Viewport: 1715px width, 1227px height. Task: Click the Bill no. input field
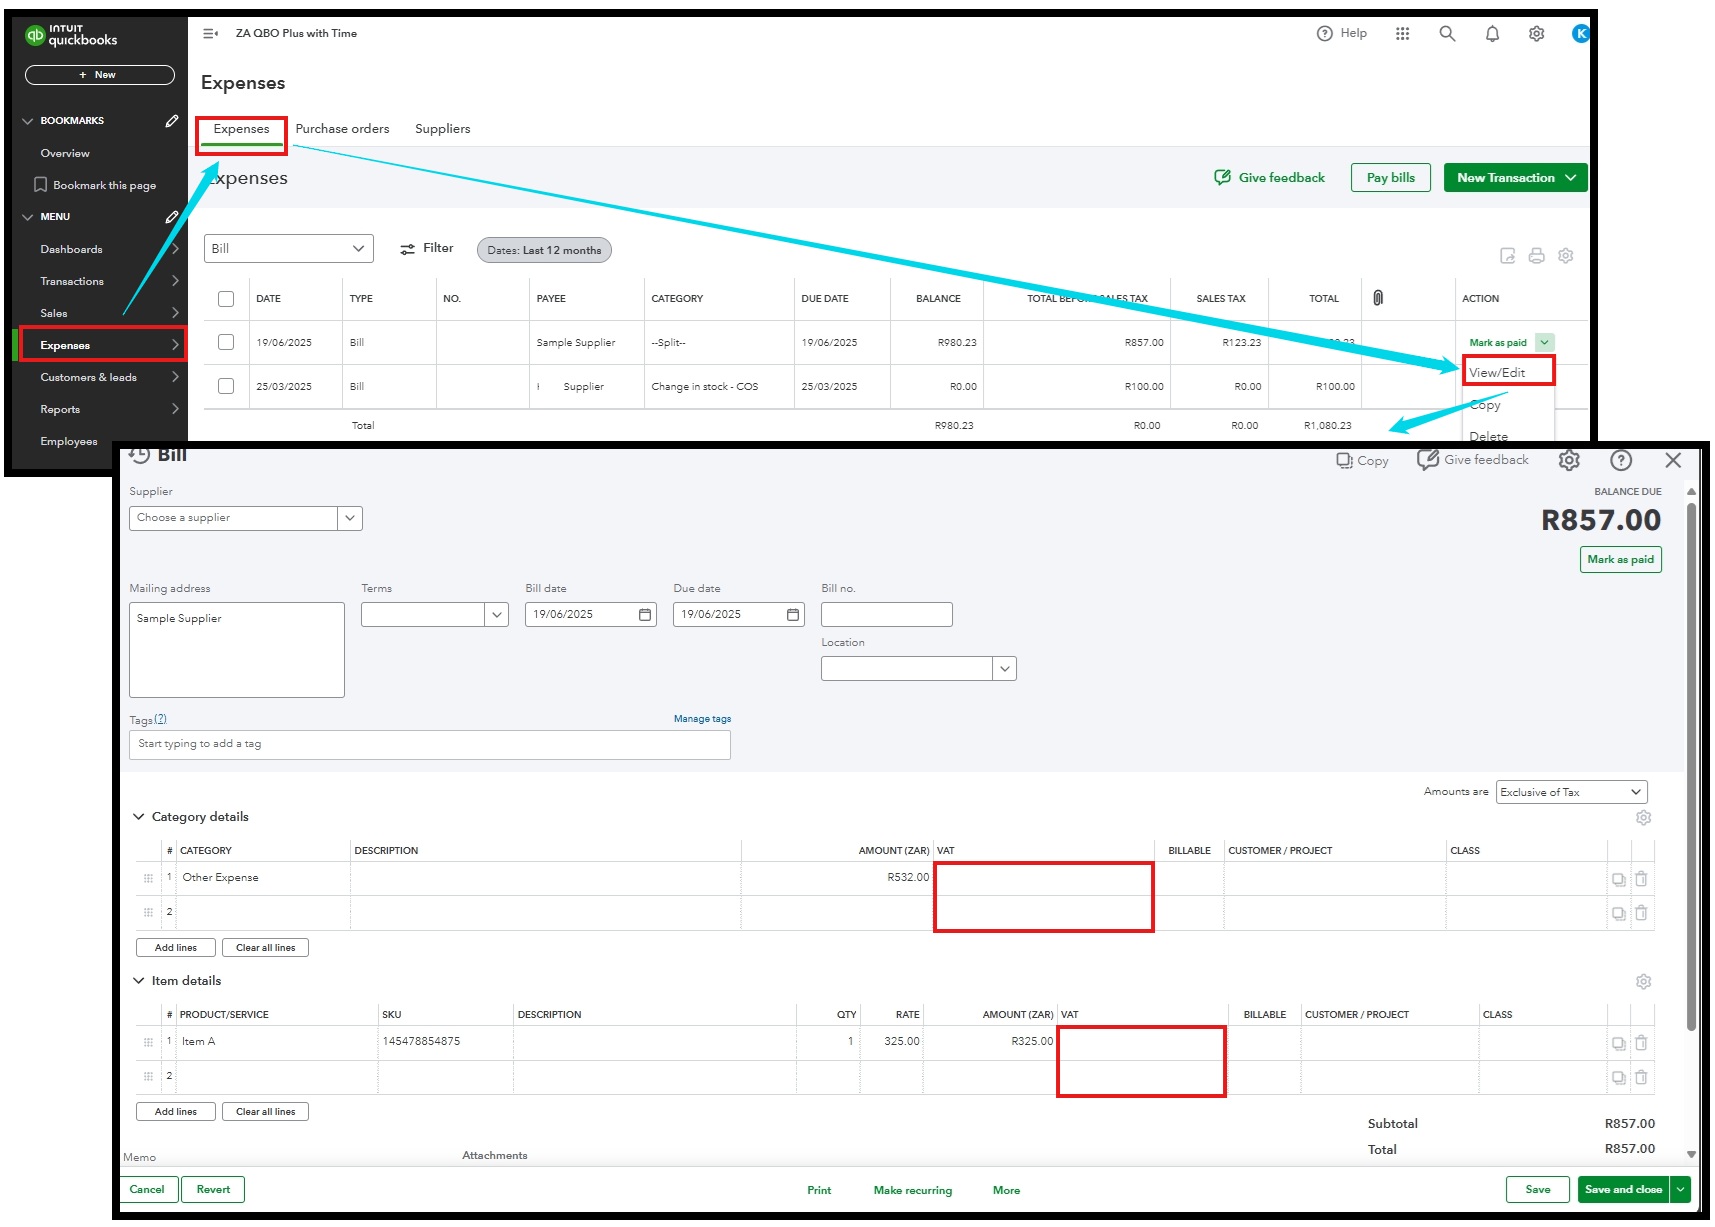tap(886, 614)
